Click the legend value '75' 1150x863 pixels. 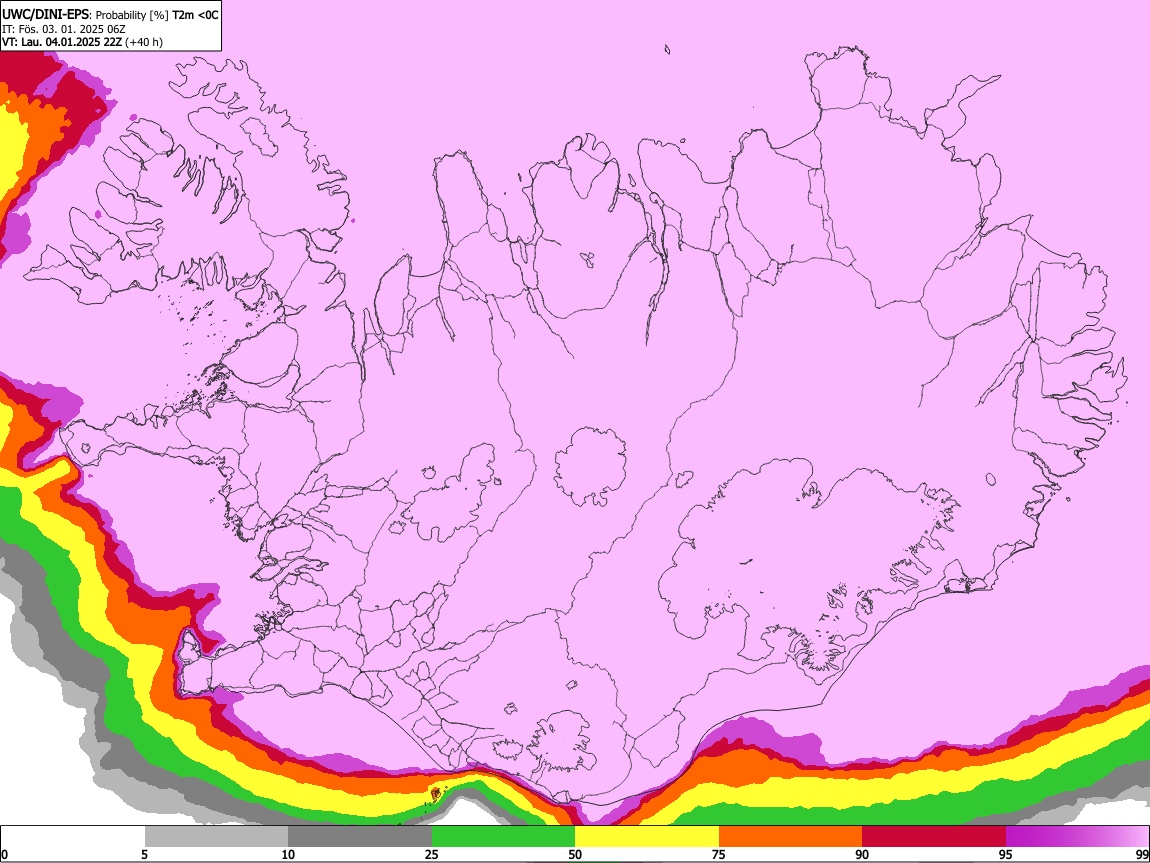coord(719,855)
